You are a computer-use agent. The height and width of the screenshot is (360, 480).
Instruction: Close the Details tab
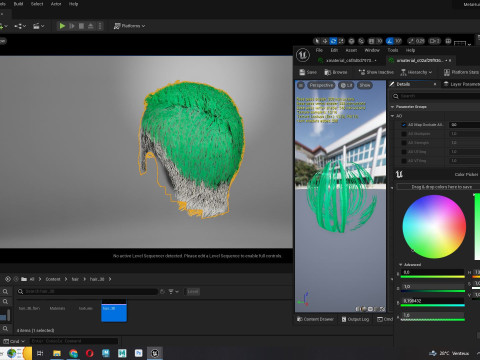(x=435, y=84)
